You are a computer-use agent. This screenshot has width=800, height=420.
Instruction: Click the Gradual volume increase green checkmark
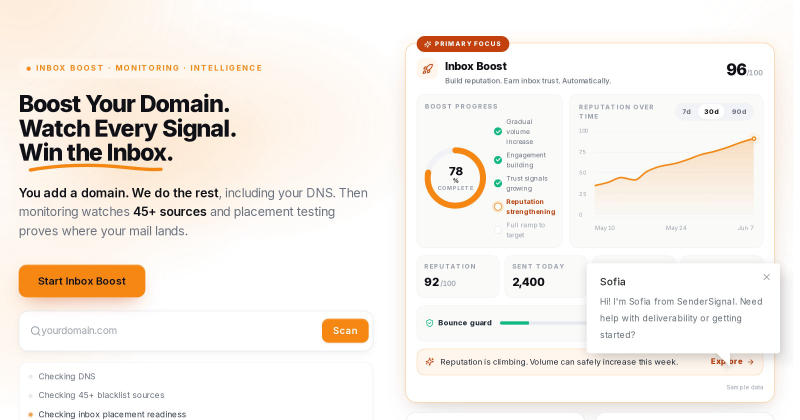(x=498, y=132)
